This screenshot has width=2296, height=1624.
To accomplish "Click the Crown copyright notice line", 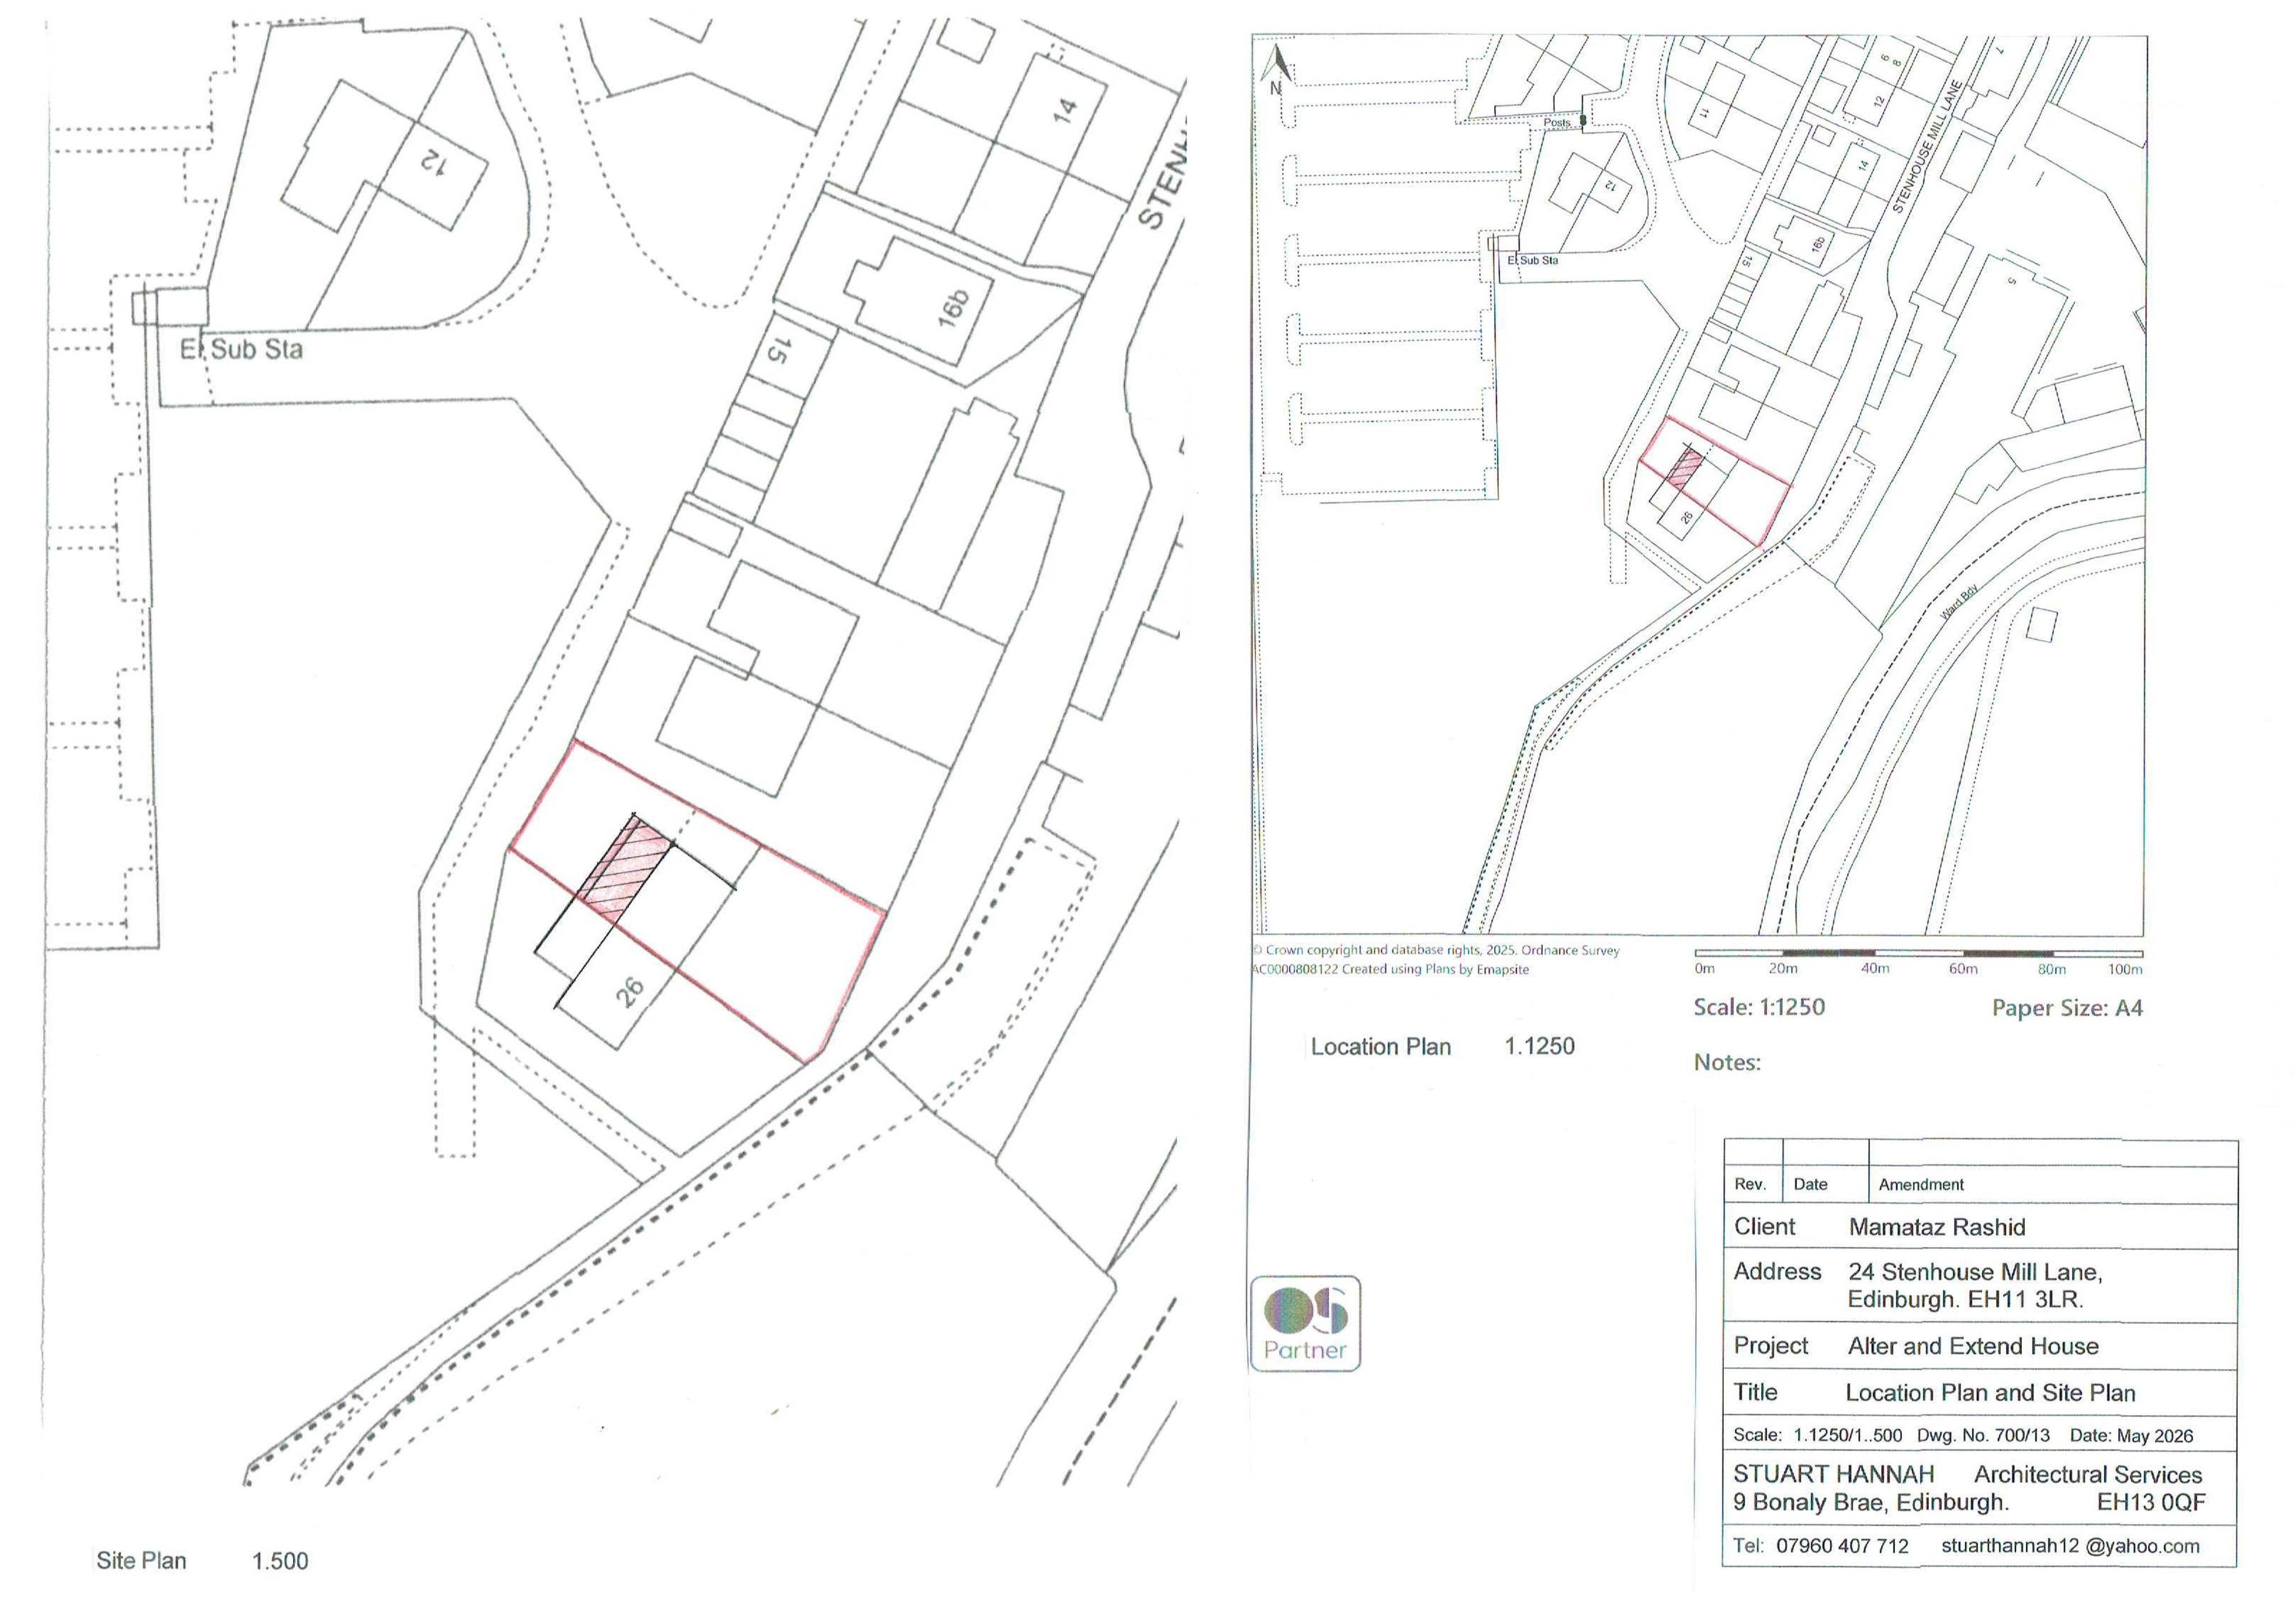I will click(x=1436, y=950).
